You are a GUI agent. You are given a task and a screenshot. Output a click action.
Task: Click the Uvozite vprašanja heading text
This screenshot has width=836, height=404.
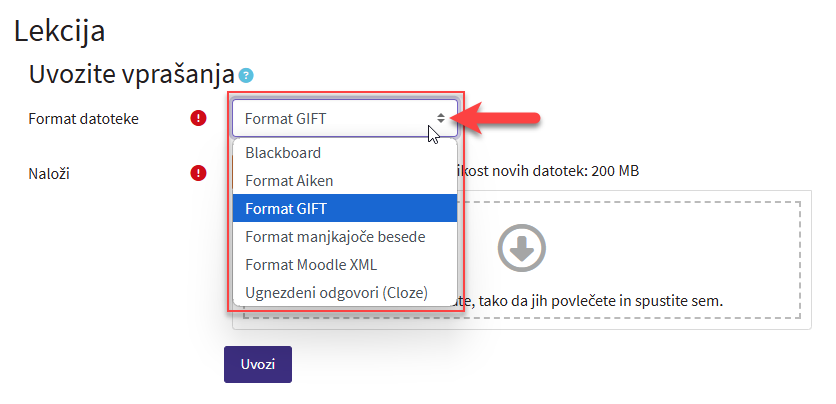tap(131, 74)
